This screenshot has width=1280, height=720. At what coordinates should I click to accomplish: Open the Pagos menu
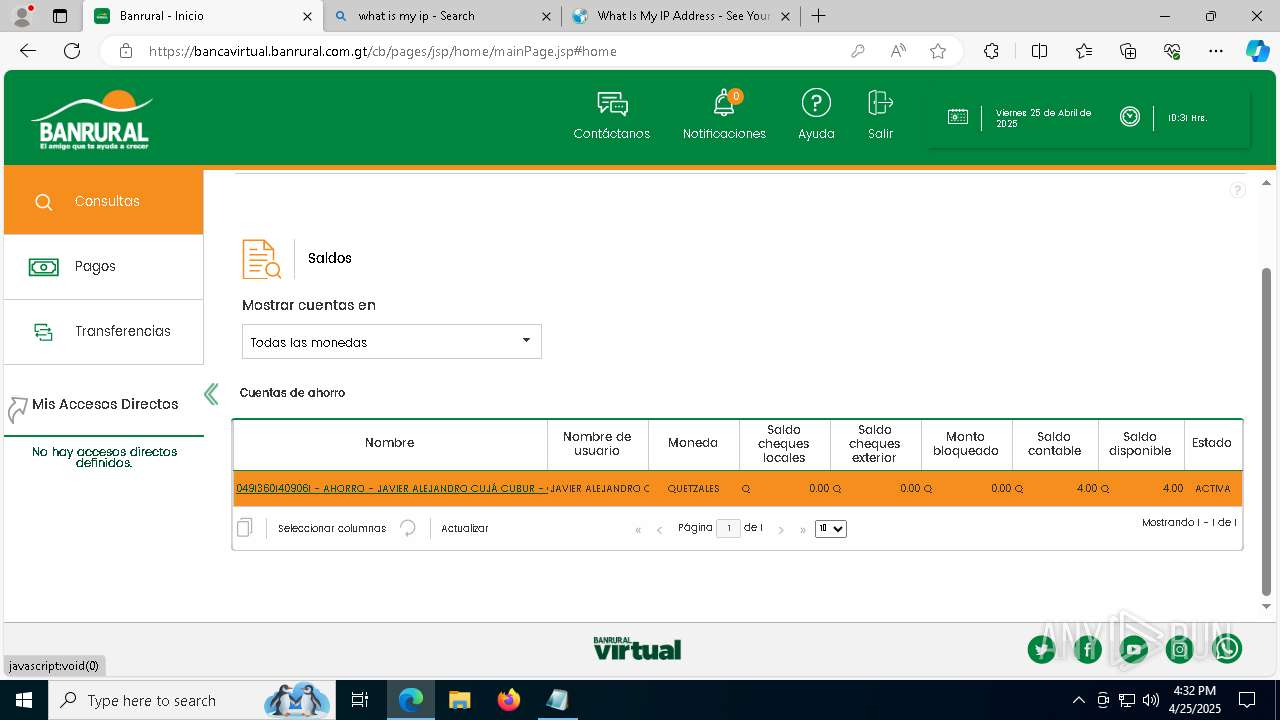[104, 266]
